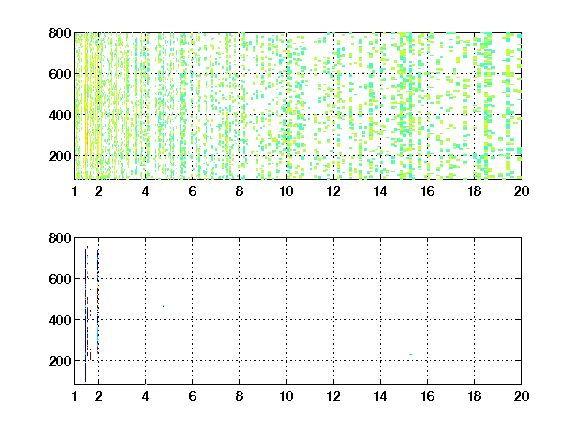Click the 200 y-axis label of top plot
Viewport: 576px width, 432px height.
pyautogui.click(x=60, y=156)
